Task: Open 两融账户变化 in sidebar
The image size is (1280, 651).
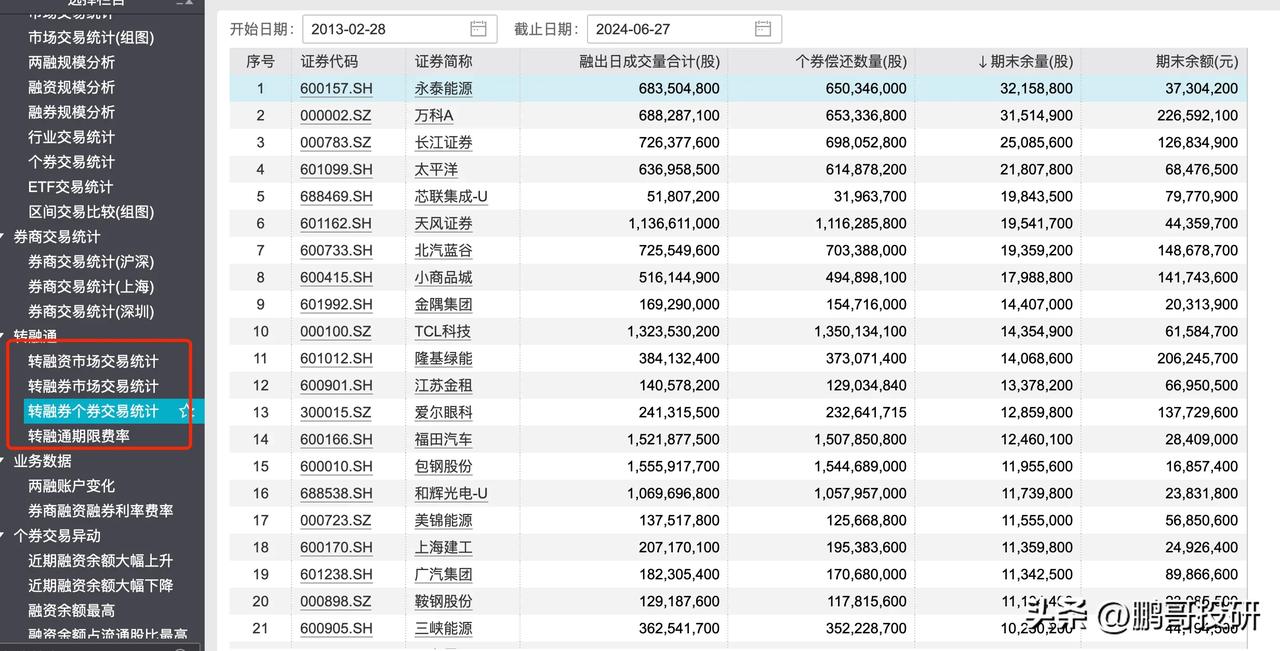Action: pos(71,486)
